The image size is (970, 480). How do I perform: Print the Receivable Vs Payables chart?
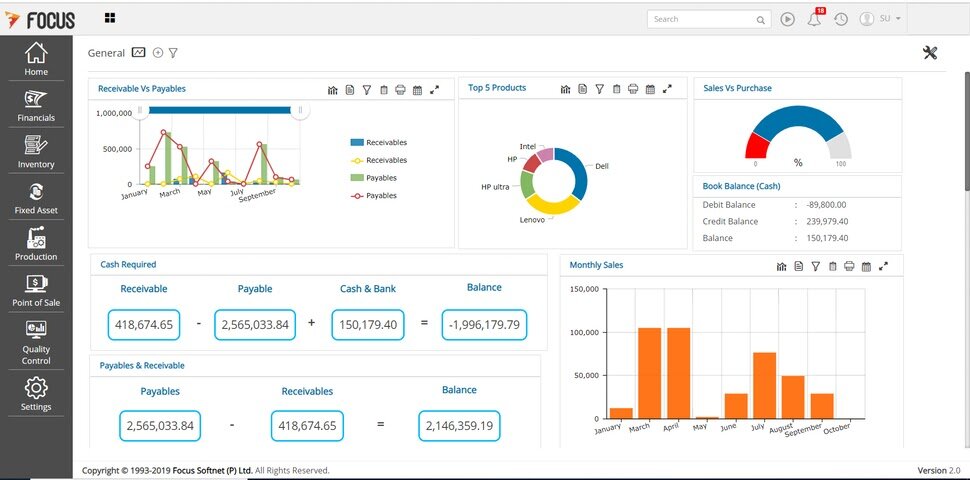pos(400,90)
